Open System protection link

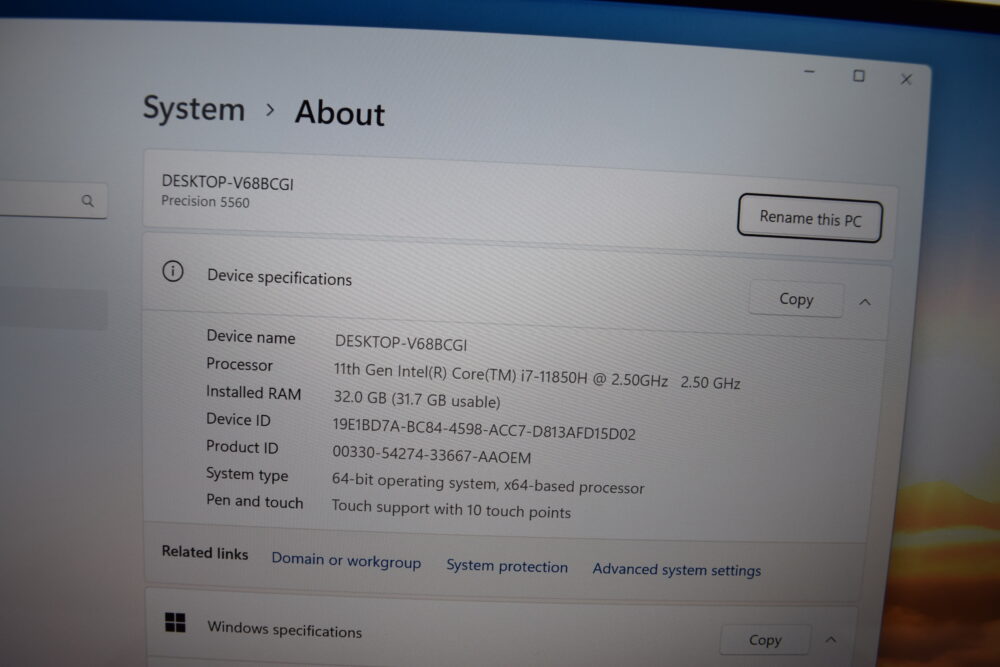point(507,566)
